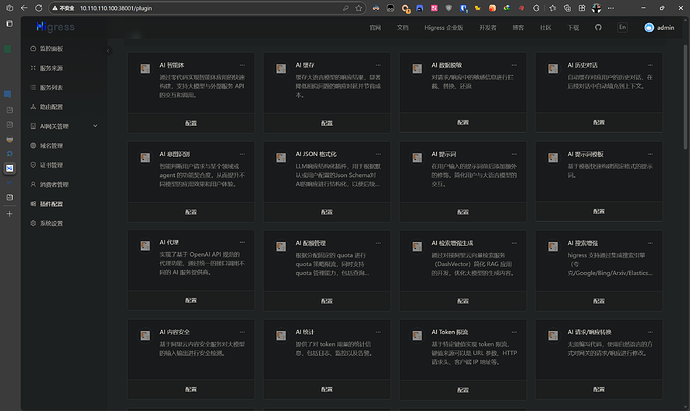
Task: Add a new item with the browser sidebar plus icon
Action: (x=9, y=214)
